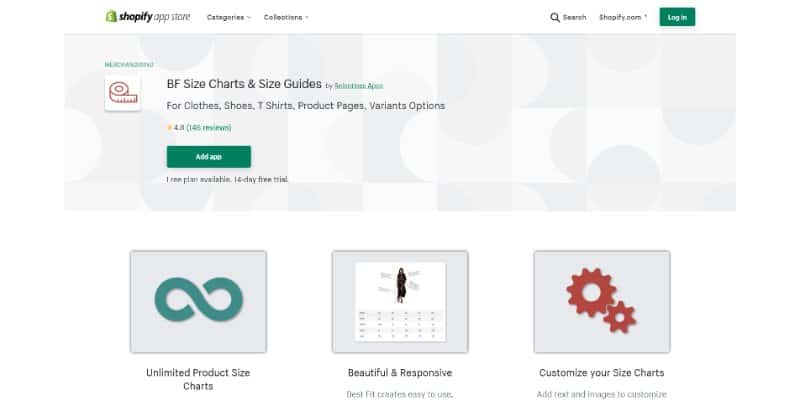Click the Log in button

(677, 17)
